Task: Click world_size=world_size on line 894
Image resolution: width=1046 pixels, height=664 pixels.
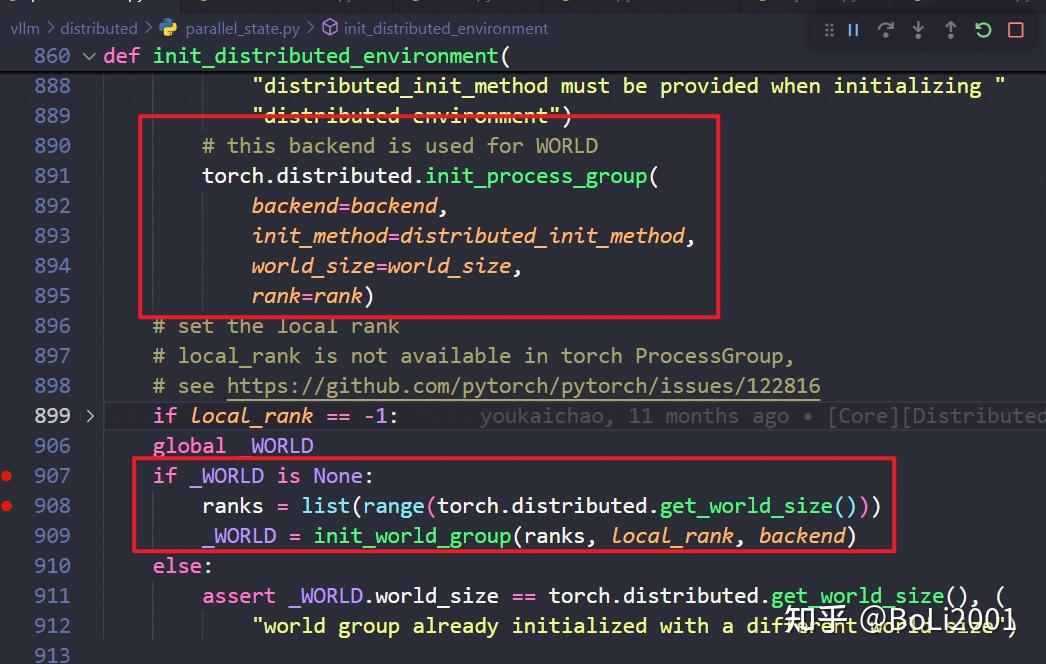Action: pyautogui.click(x=381, y=266)
